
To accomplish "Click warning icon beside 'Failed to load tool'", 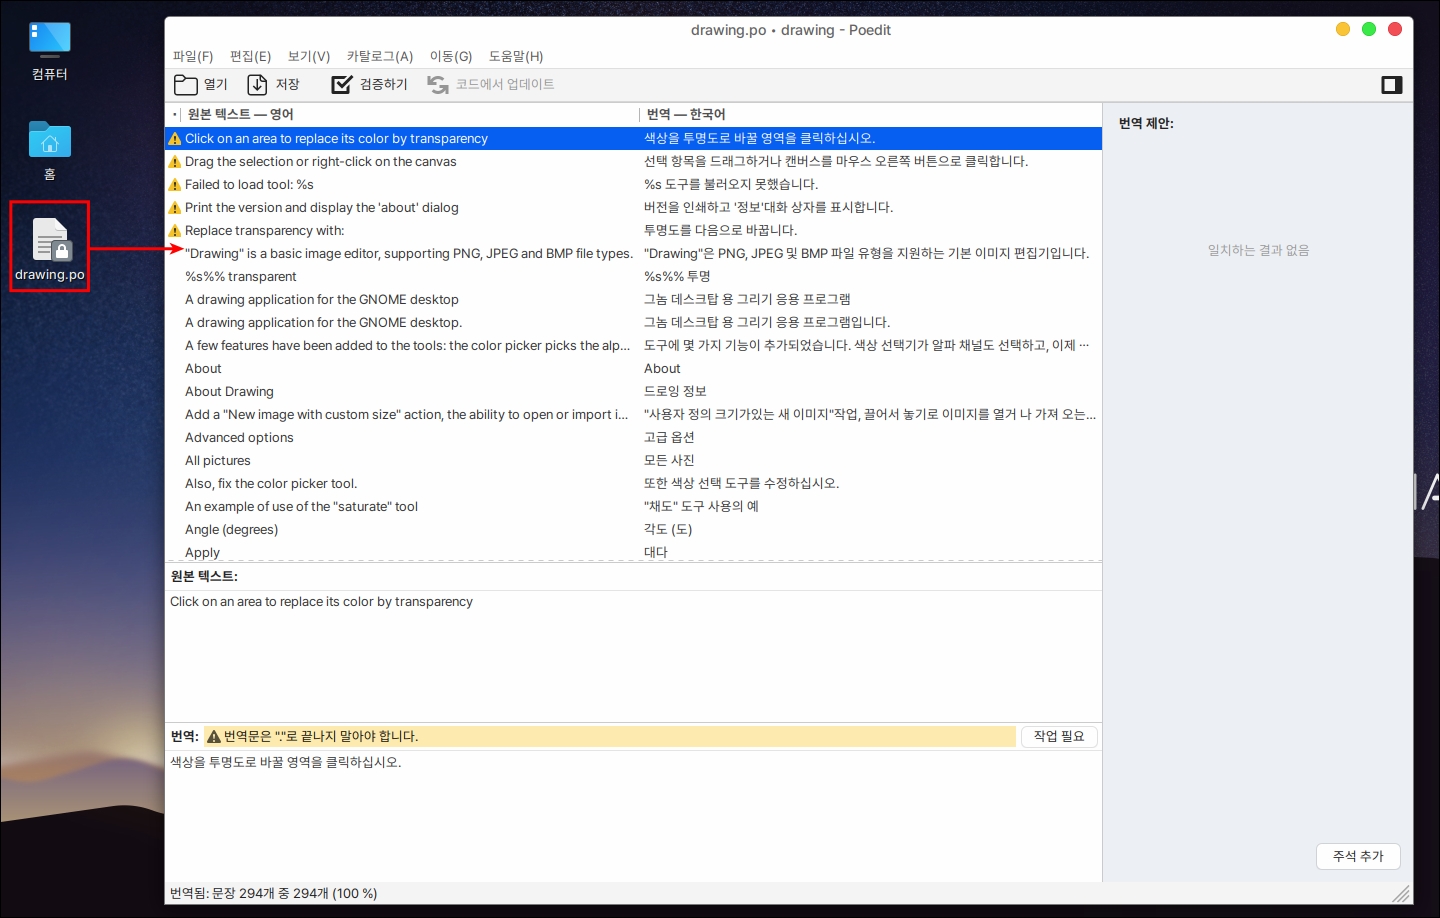I will coord(175,185).
